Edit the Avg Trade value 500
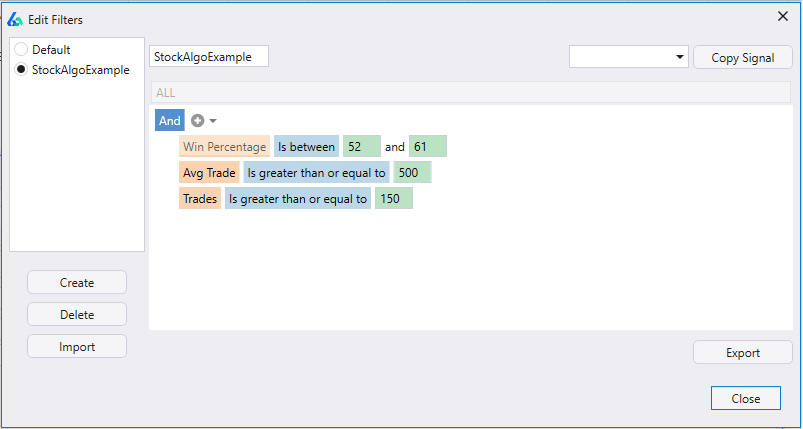 click(411, 173)
